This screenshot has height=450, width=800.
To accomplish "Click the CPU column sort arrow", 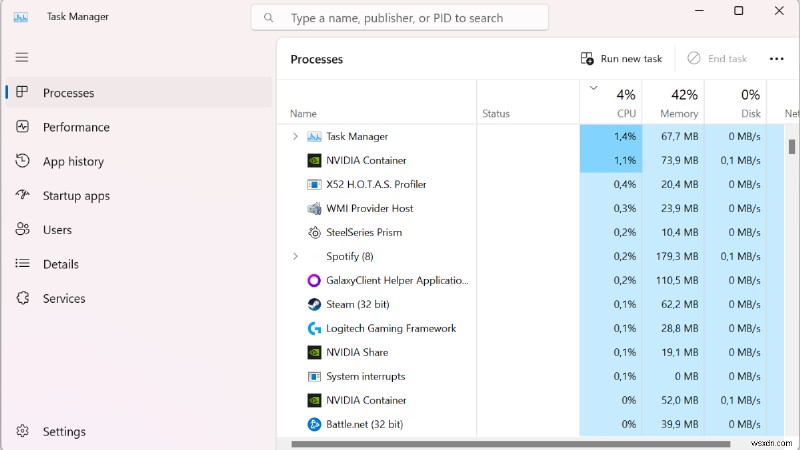I will [593, 88].
